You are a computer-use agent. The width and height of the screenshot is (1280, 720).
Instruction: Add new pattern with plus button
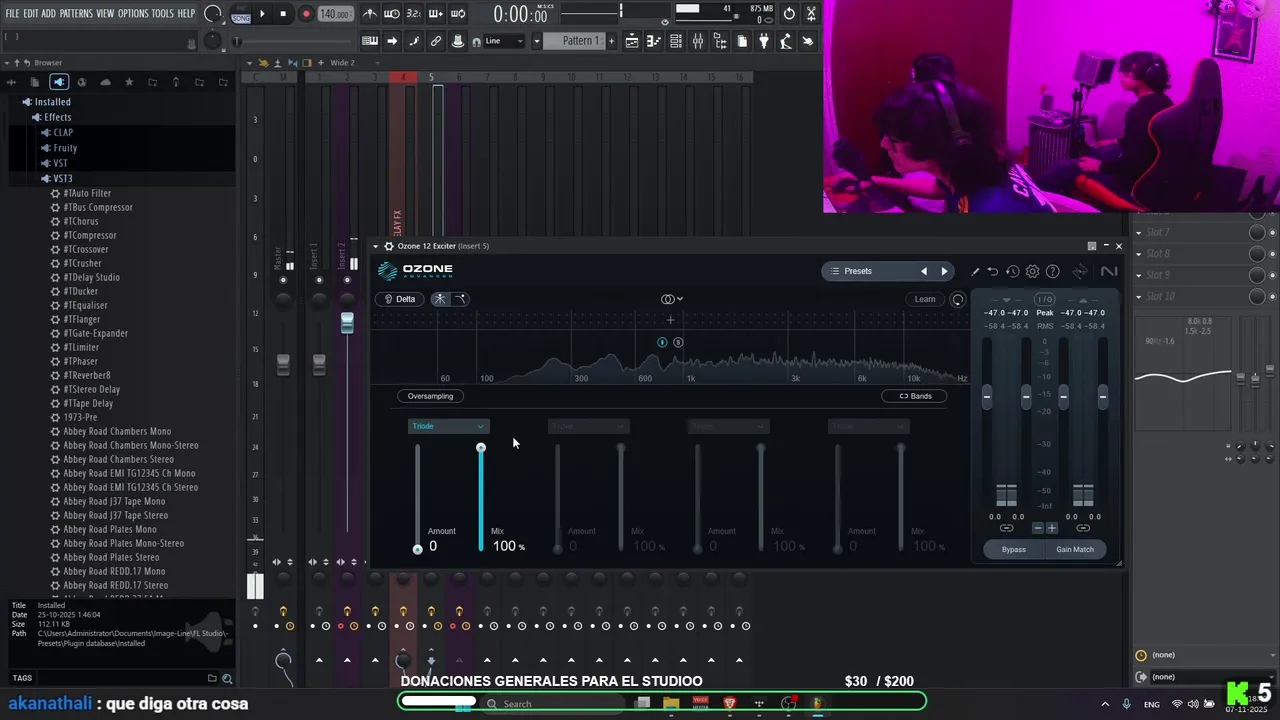pos(611,41)
